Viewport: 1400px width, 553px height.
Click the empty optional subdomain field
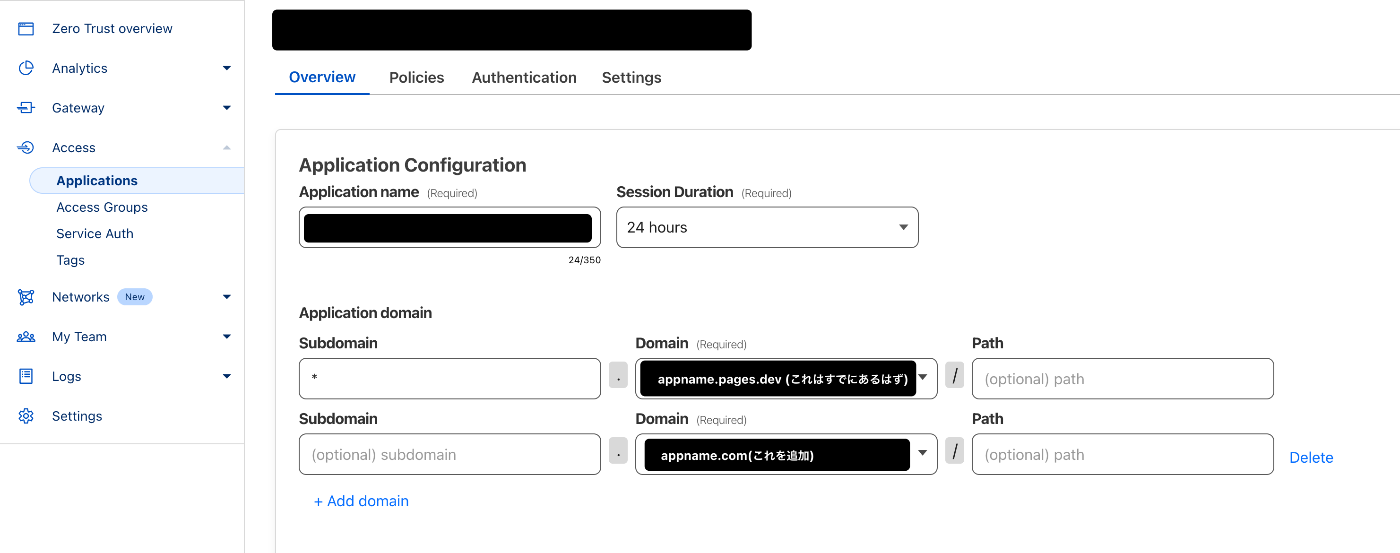[x=450, y=454]
